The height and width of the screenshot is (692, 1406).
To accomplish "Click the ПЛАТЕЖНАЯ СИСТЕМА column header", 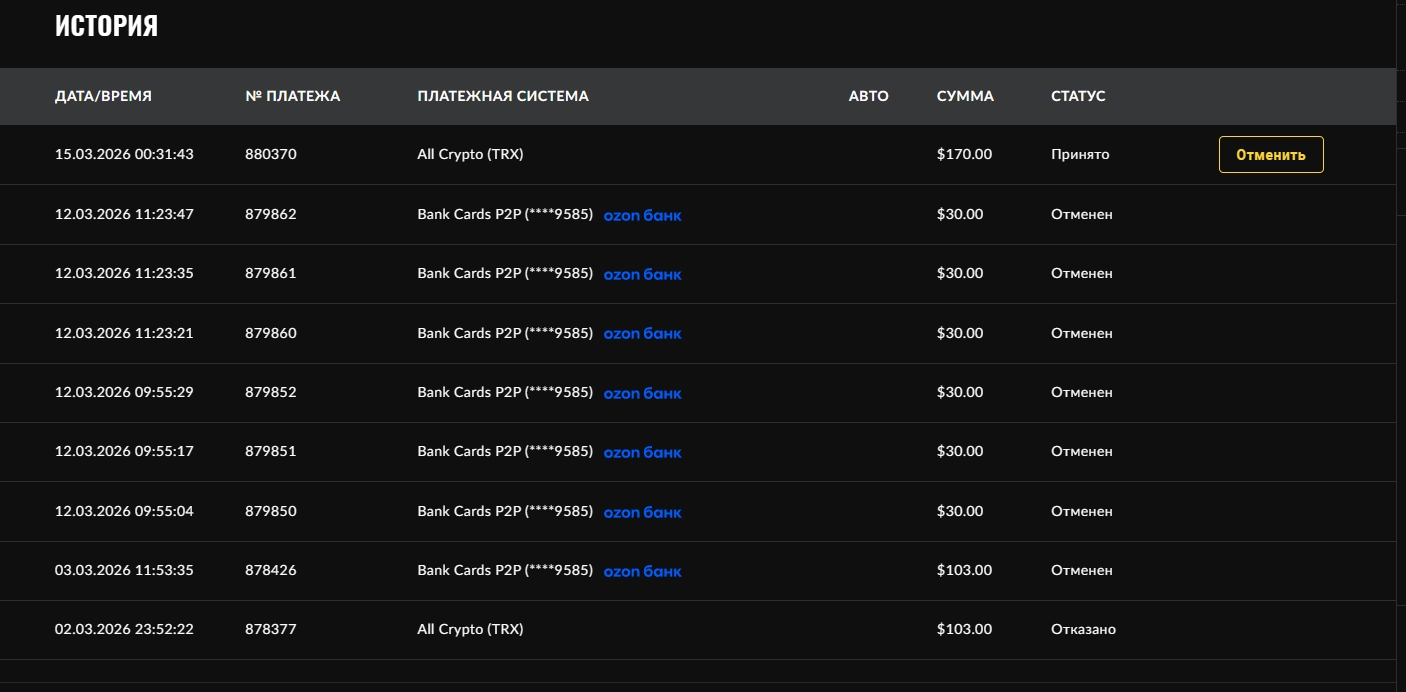I will point(502,96).
